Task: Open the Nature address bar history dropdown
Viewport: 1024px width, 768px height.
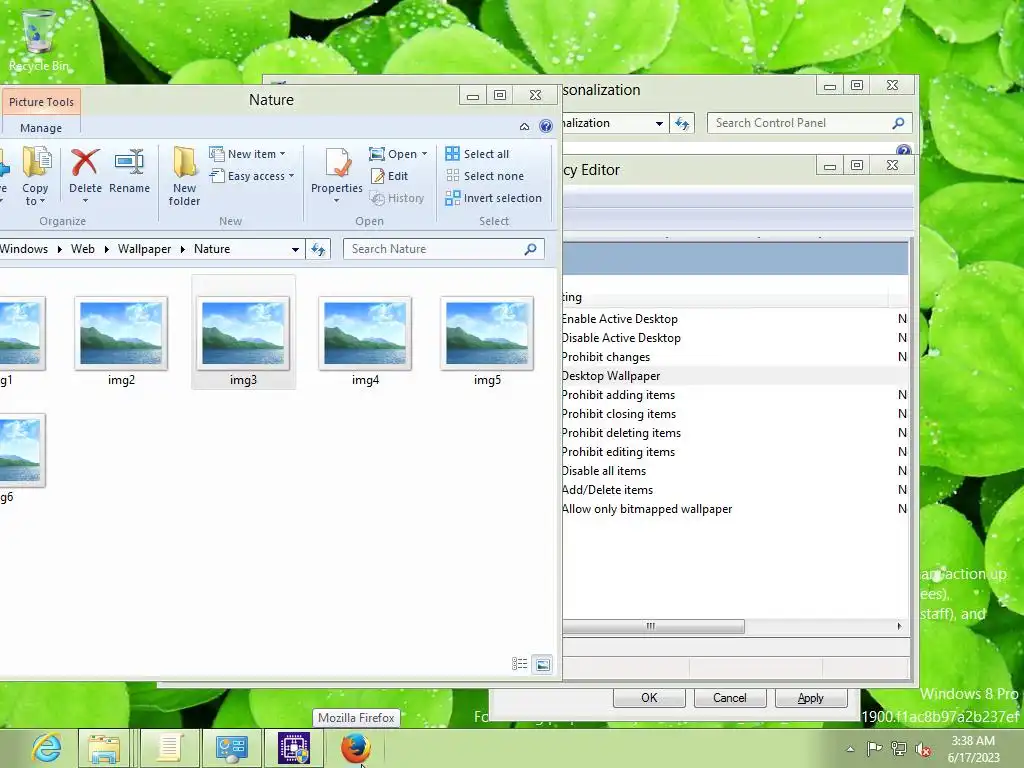Action: click(x=295, y=249)
